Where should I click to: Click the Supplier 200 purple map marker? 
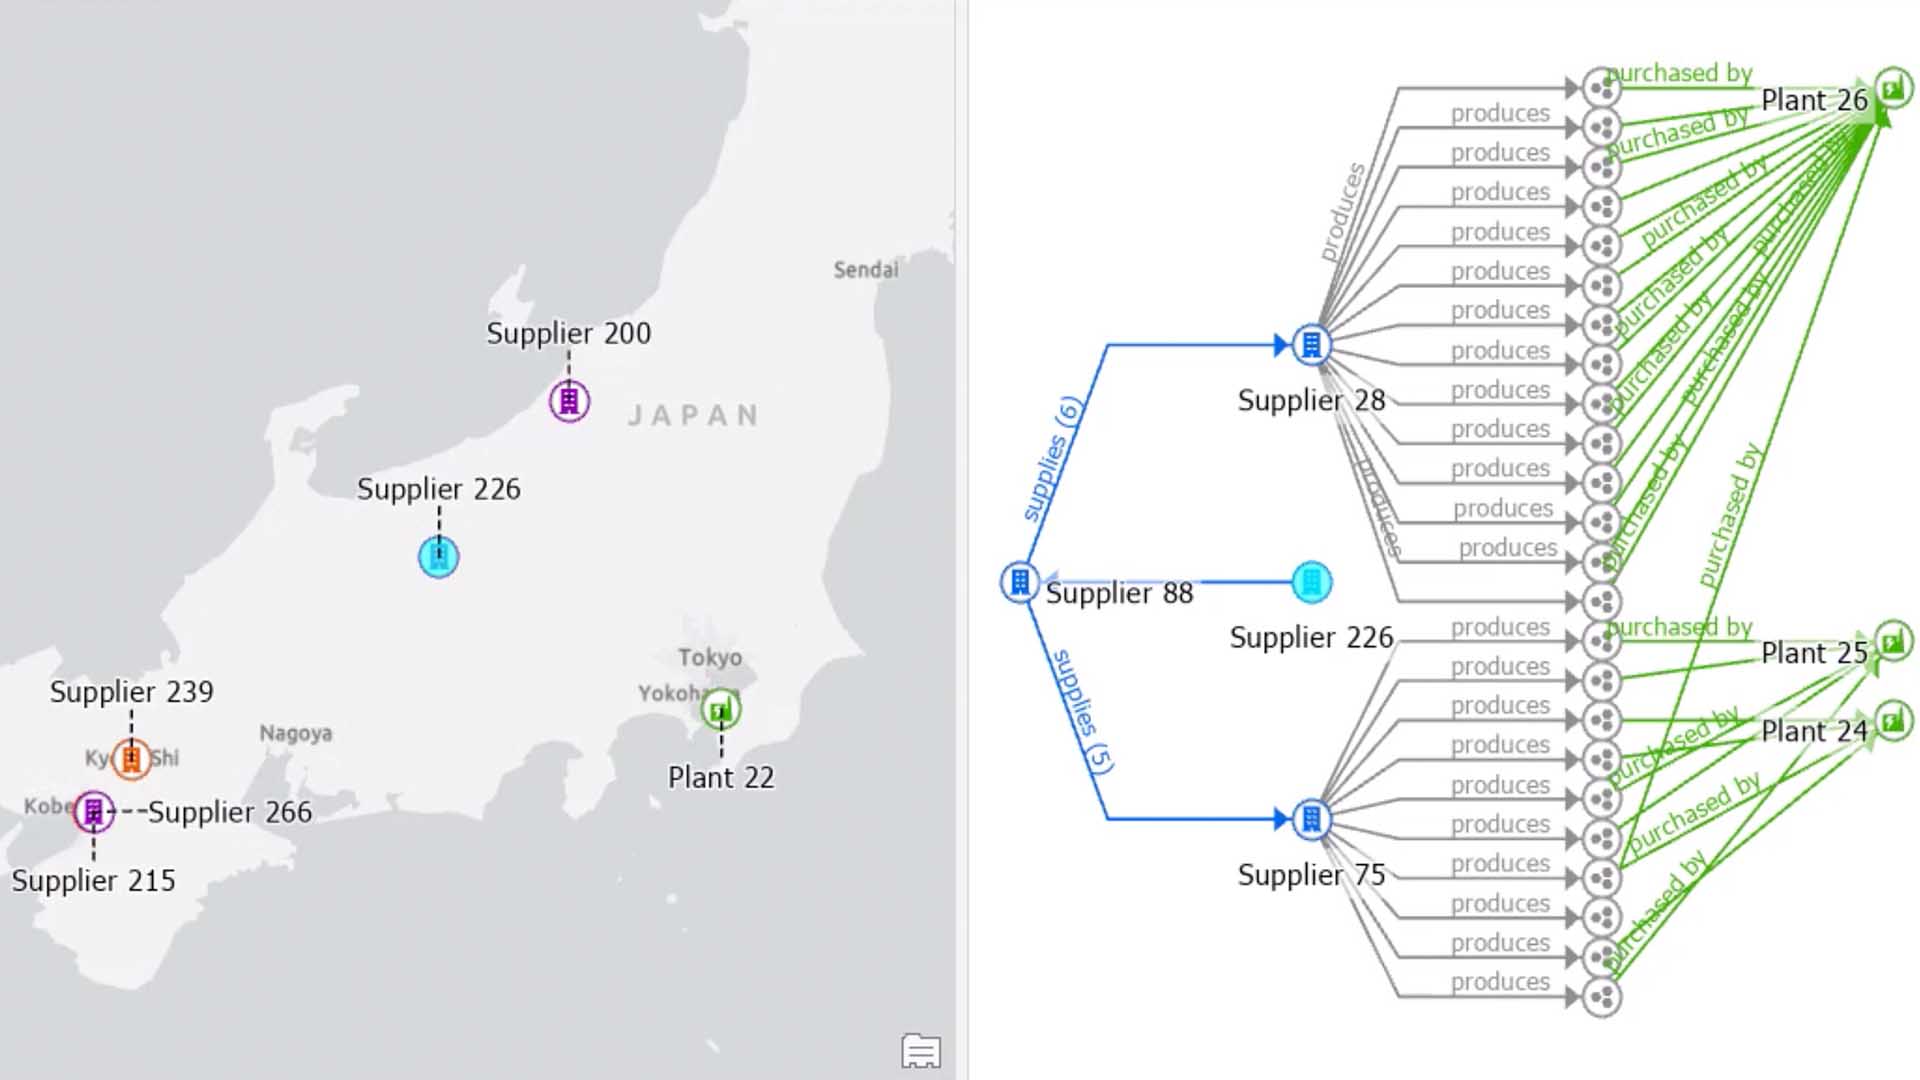click(x=569, y=402)
